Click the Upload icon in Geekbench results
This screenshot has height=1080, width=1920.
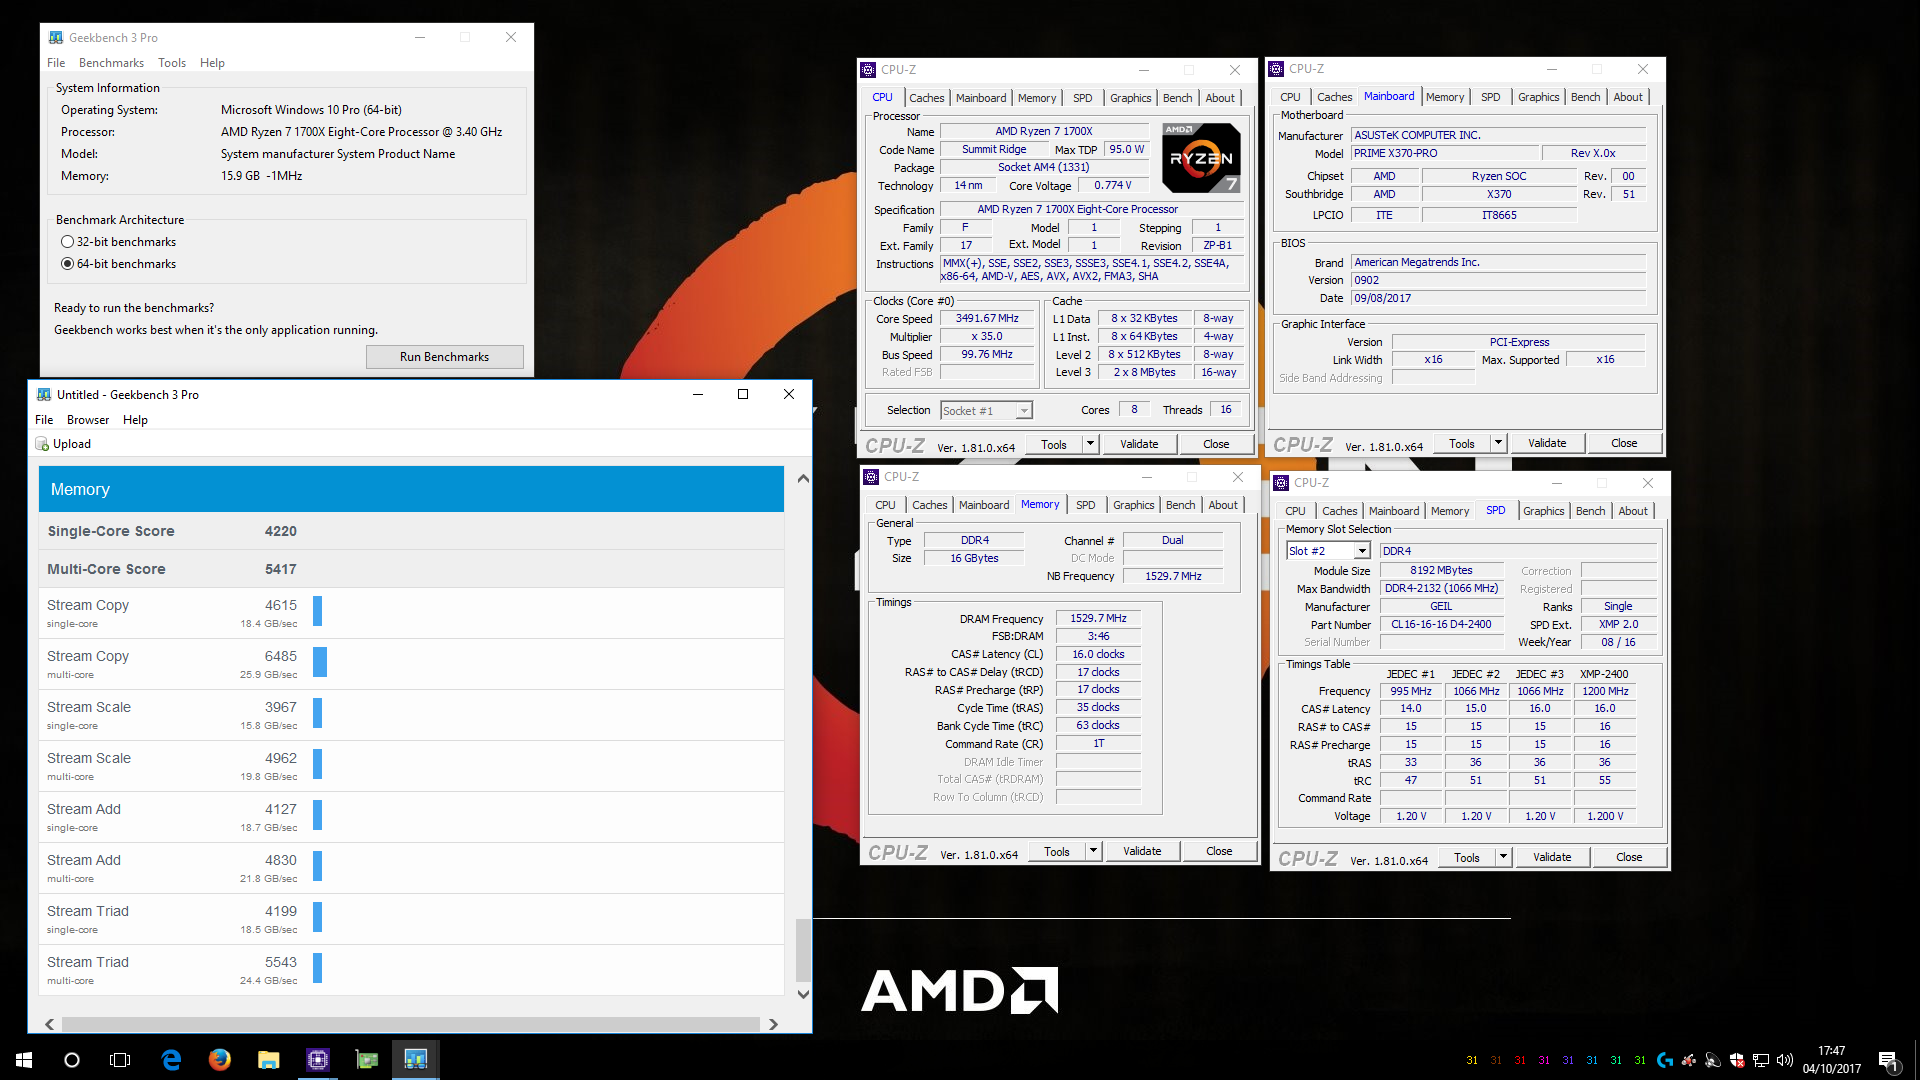point(42,444)
